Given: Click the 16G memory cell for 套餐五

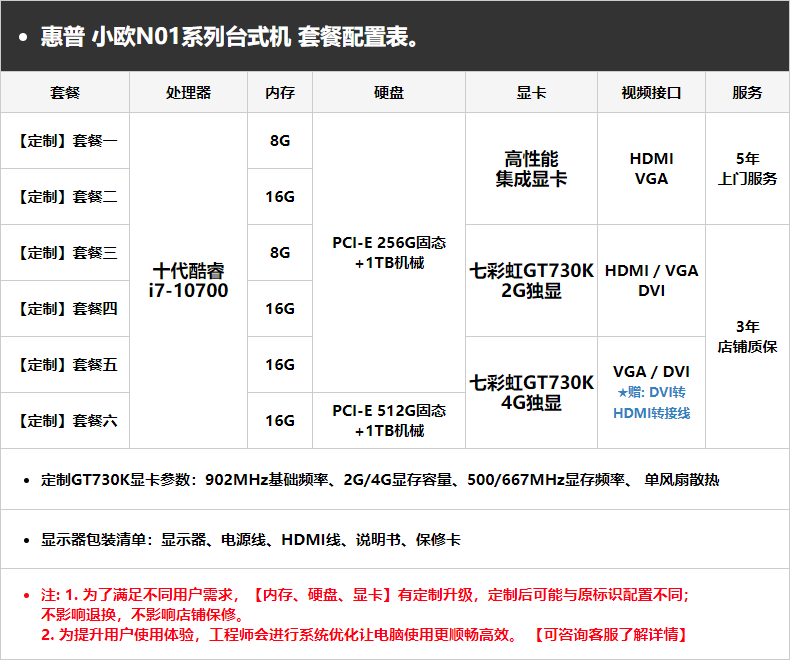Looking at the screenshot, I should (280, 365).
